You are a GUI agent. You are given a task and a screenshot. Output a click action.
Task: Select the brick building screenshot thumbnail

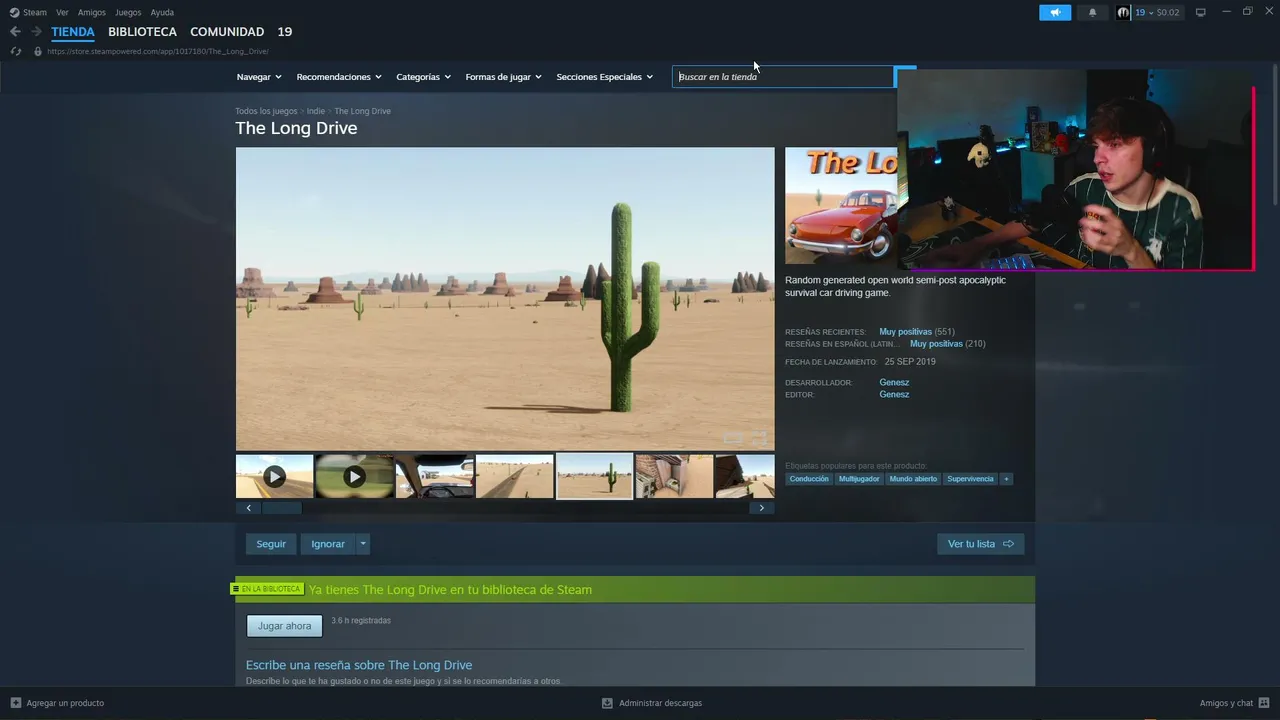click(x=674, y=477)
